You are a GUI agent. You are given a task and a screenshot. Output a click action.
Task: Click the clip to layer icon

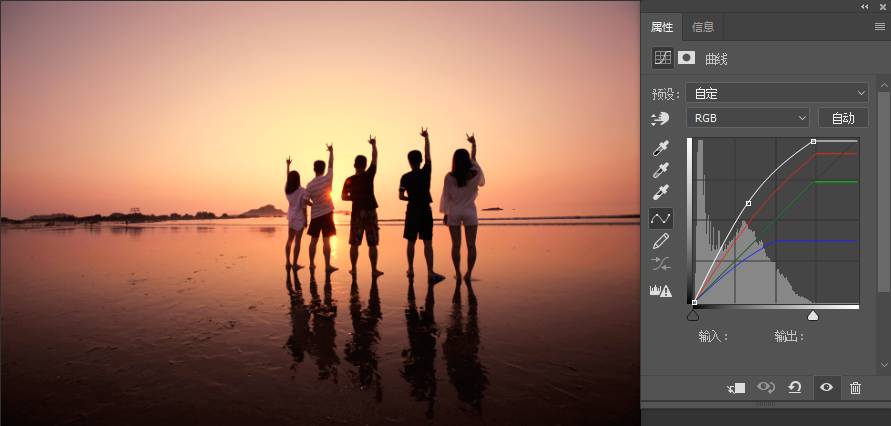736,388
